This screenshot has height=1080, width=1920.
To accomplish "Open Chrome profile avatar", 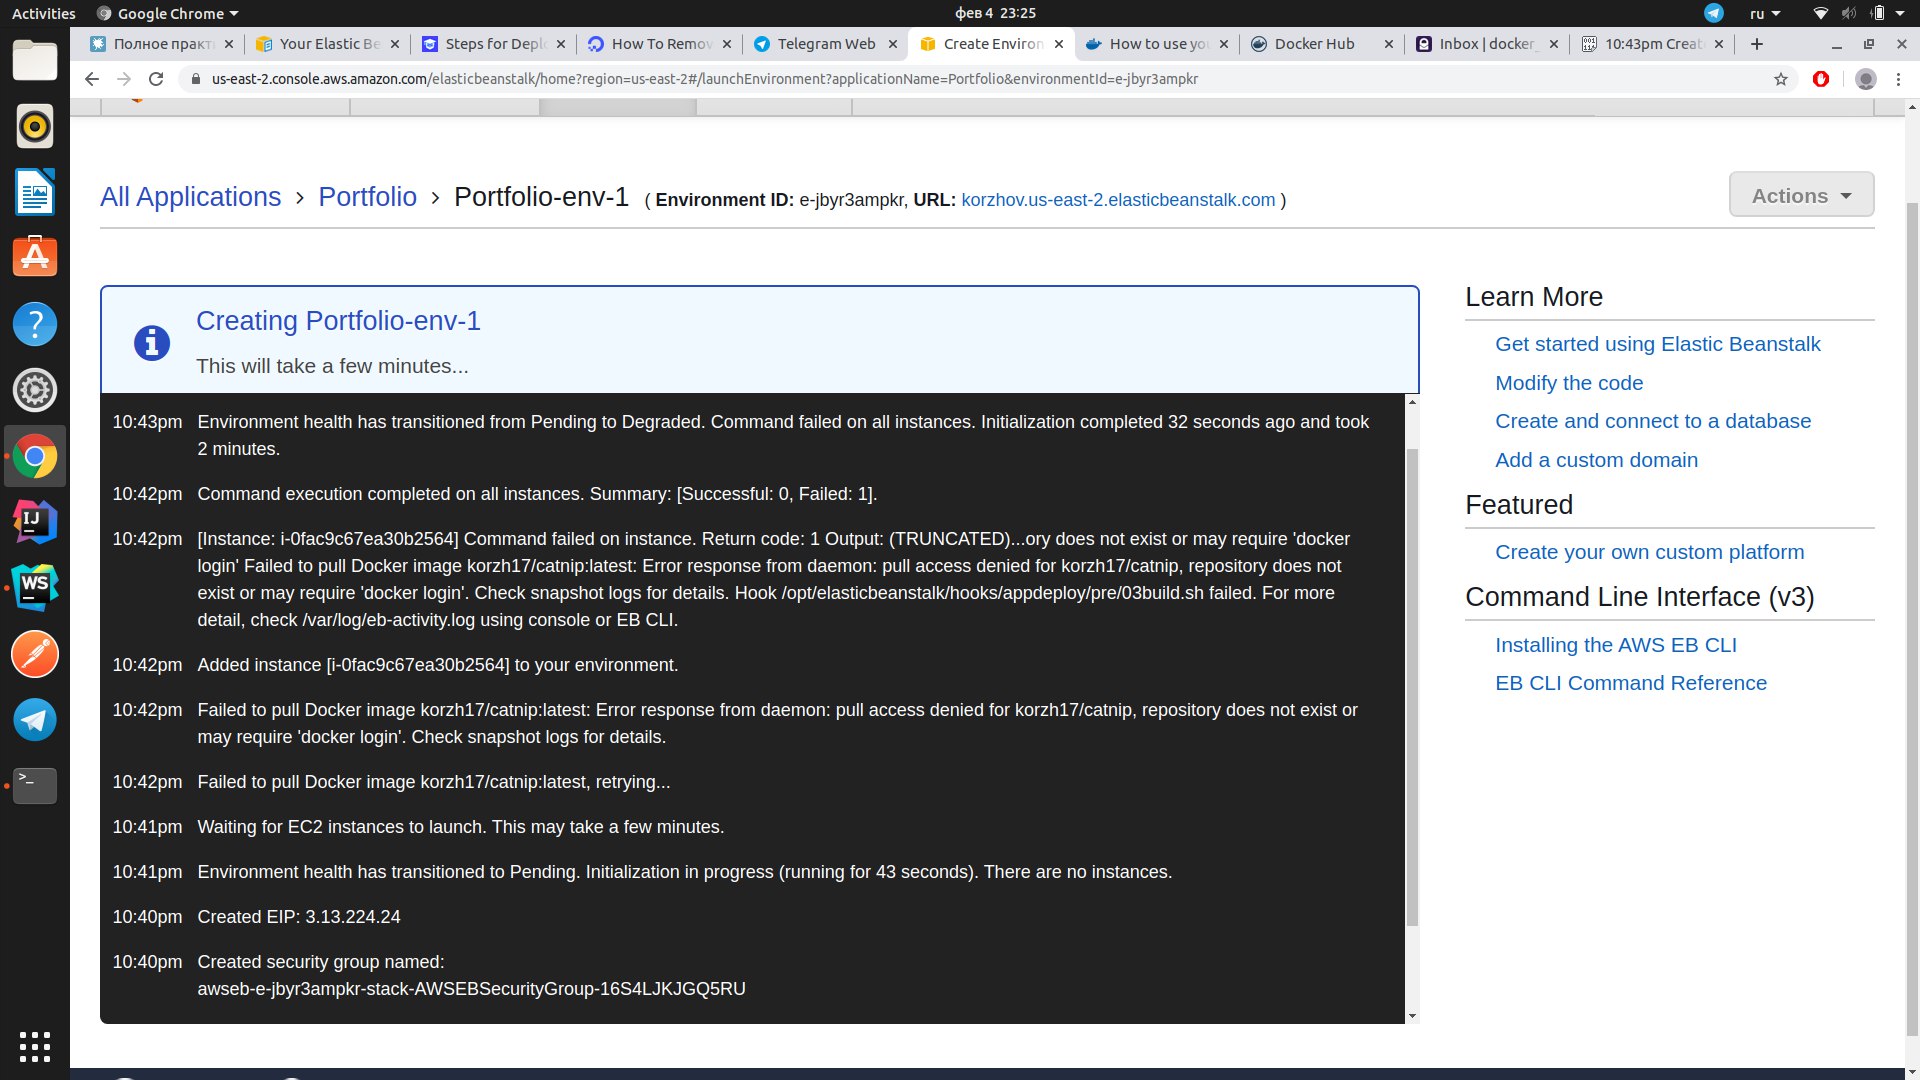I will tap(1865, 79).
